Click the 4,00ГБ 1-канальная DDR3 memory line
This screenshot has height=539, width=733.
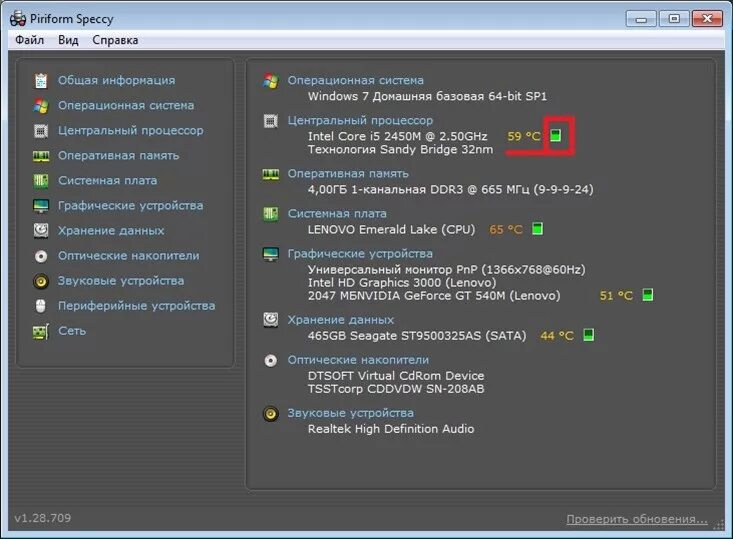(x=450, y=189)
